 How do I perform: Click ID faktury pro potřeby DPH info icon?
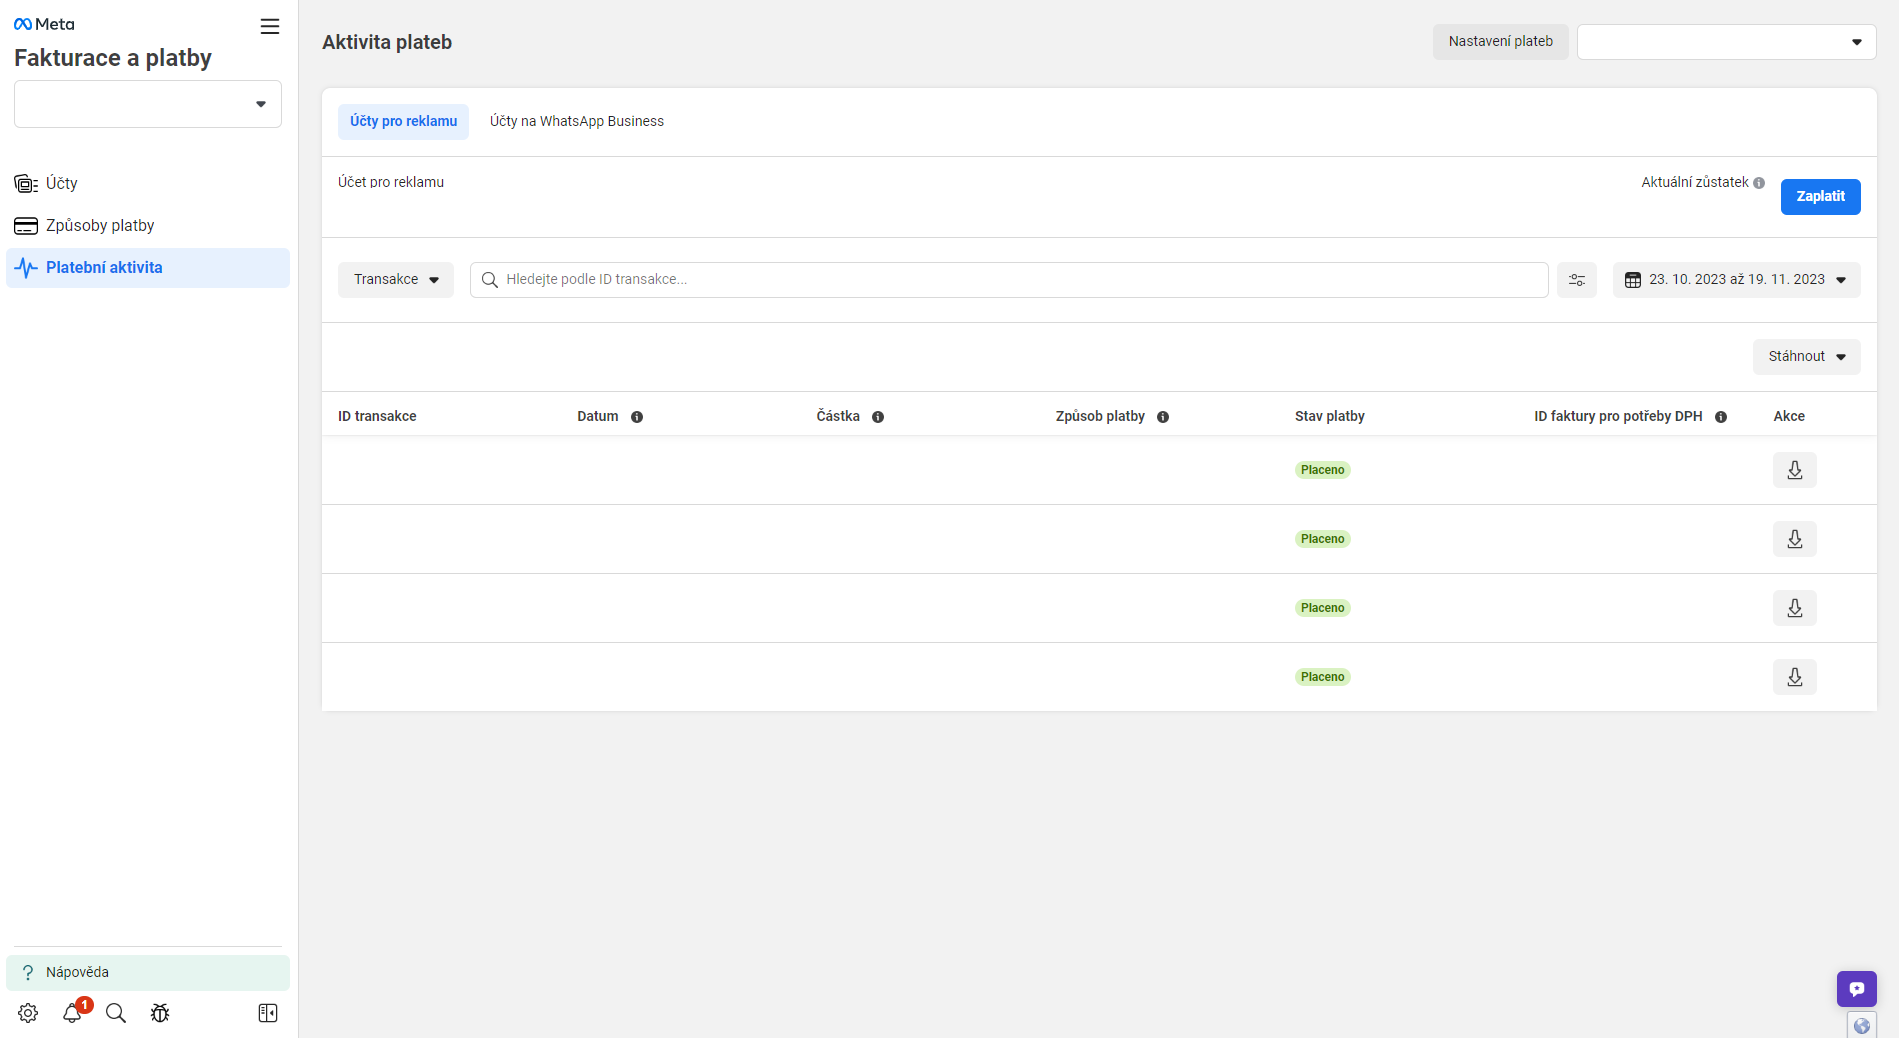(x=1721, y=417)
